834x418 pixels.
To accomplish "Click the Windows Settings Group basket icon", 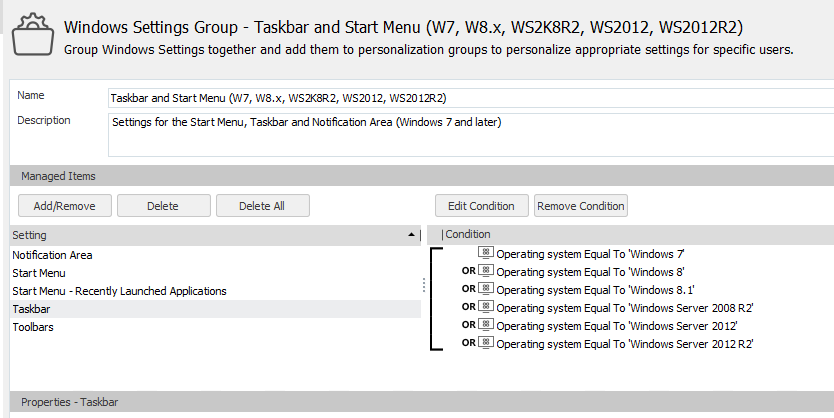I will 33,35.
